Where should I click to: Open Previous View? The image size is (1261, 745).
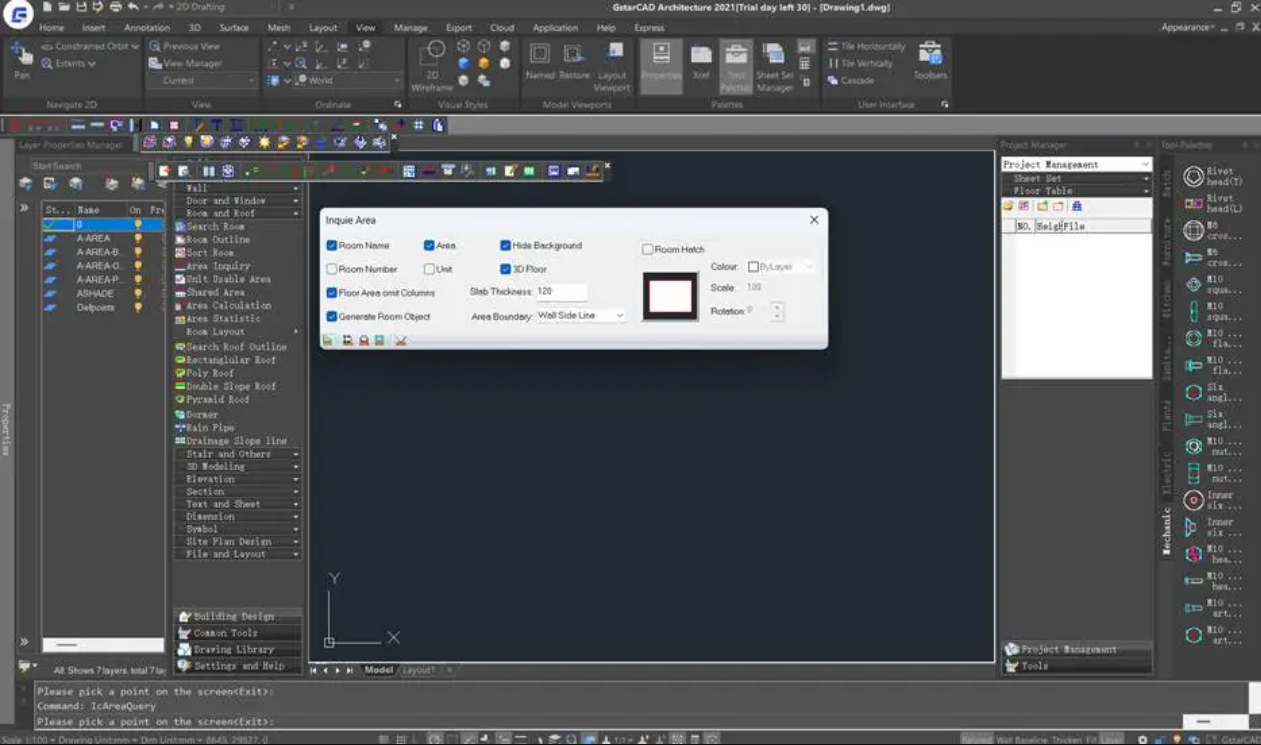[x=185, y=46]
